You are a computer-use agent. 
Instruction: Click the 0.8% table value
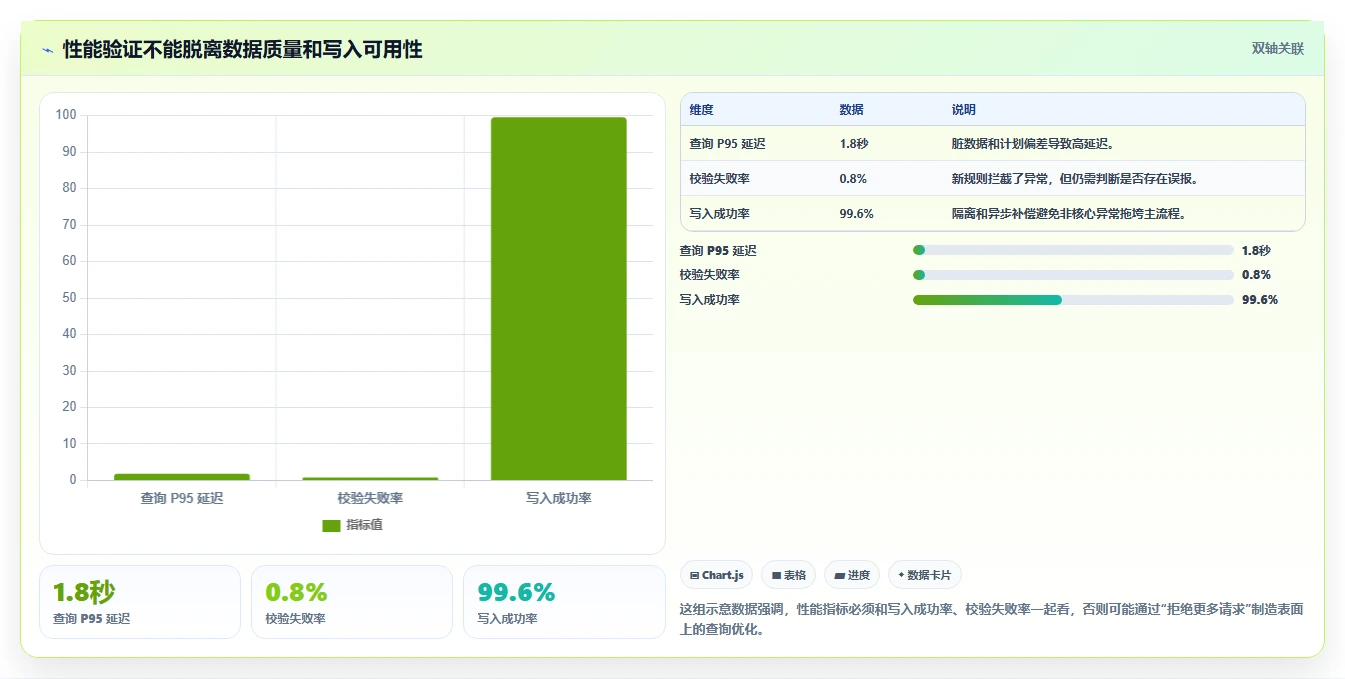tap(853, 179)
